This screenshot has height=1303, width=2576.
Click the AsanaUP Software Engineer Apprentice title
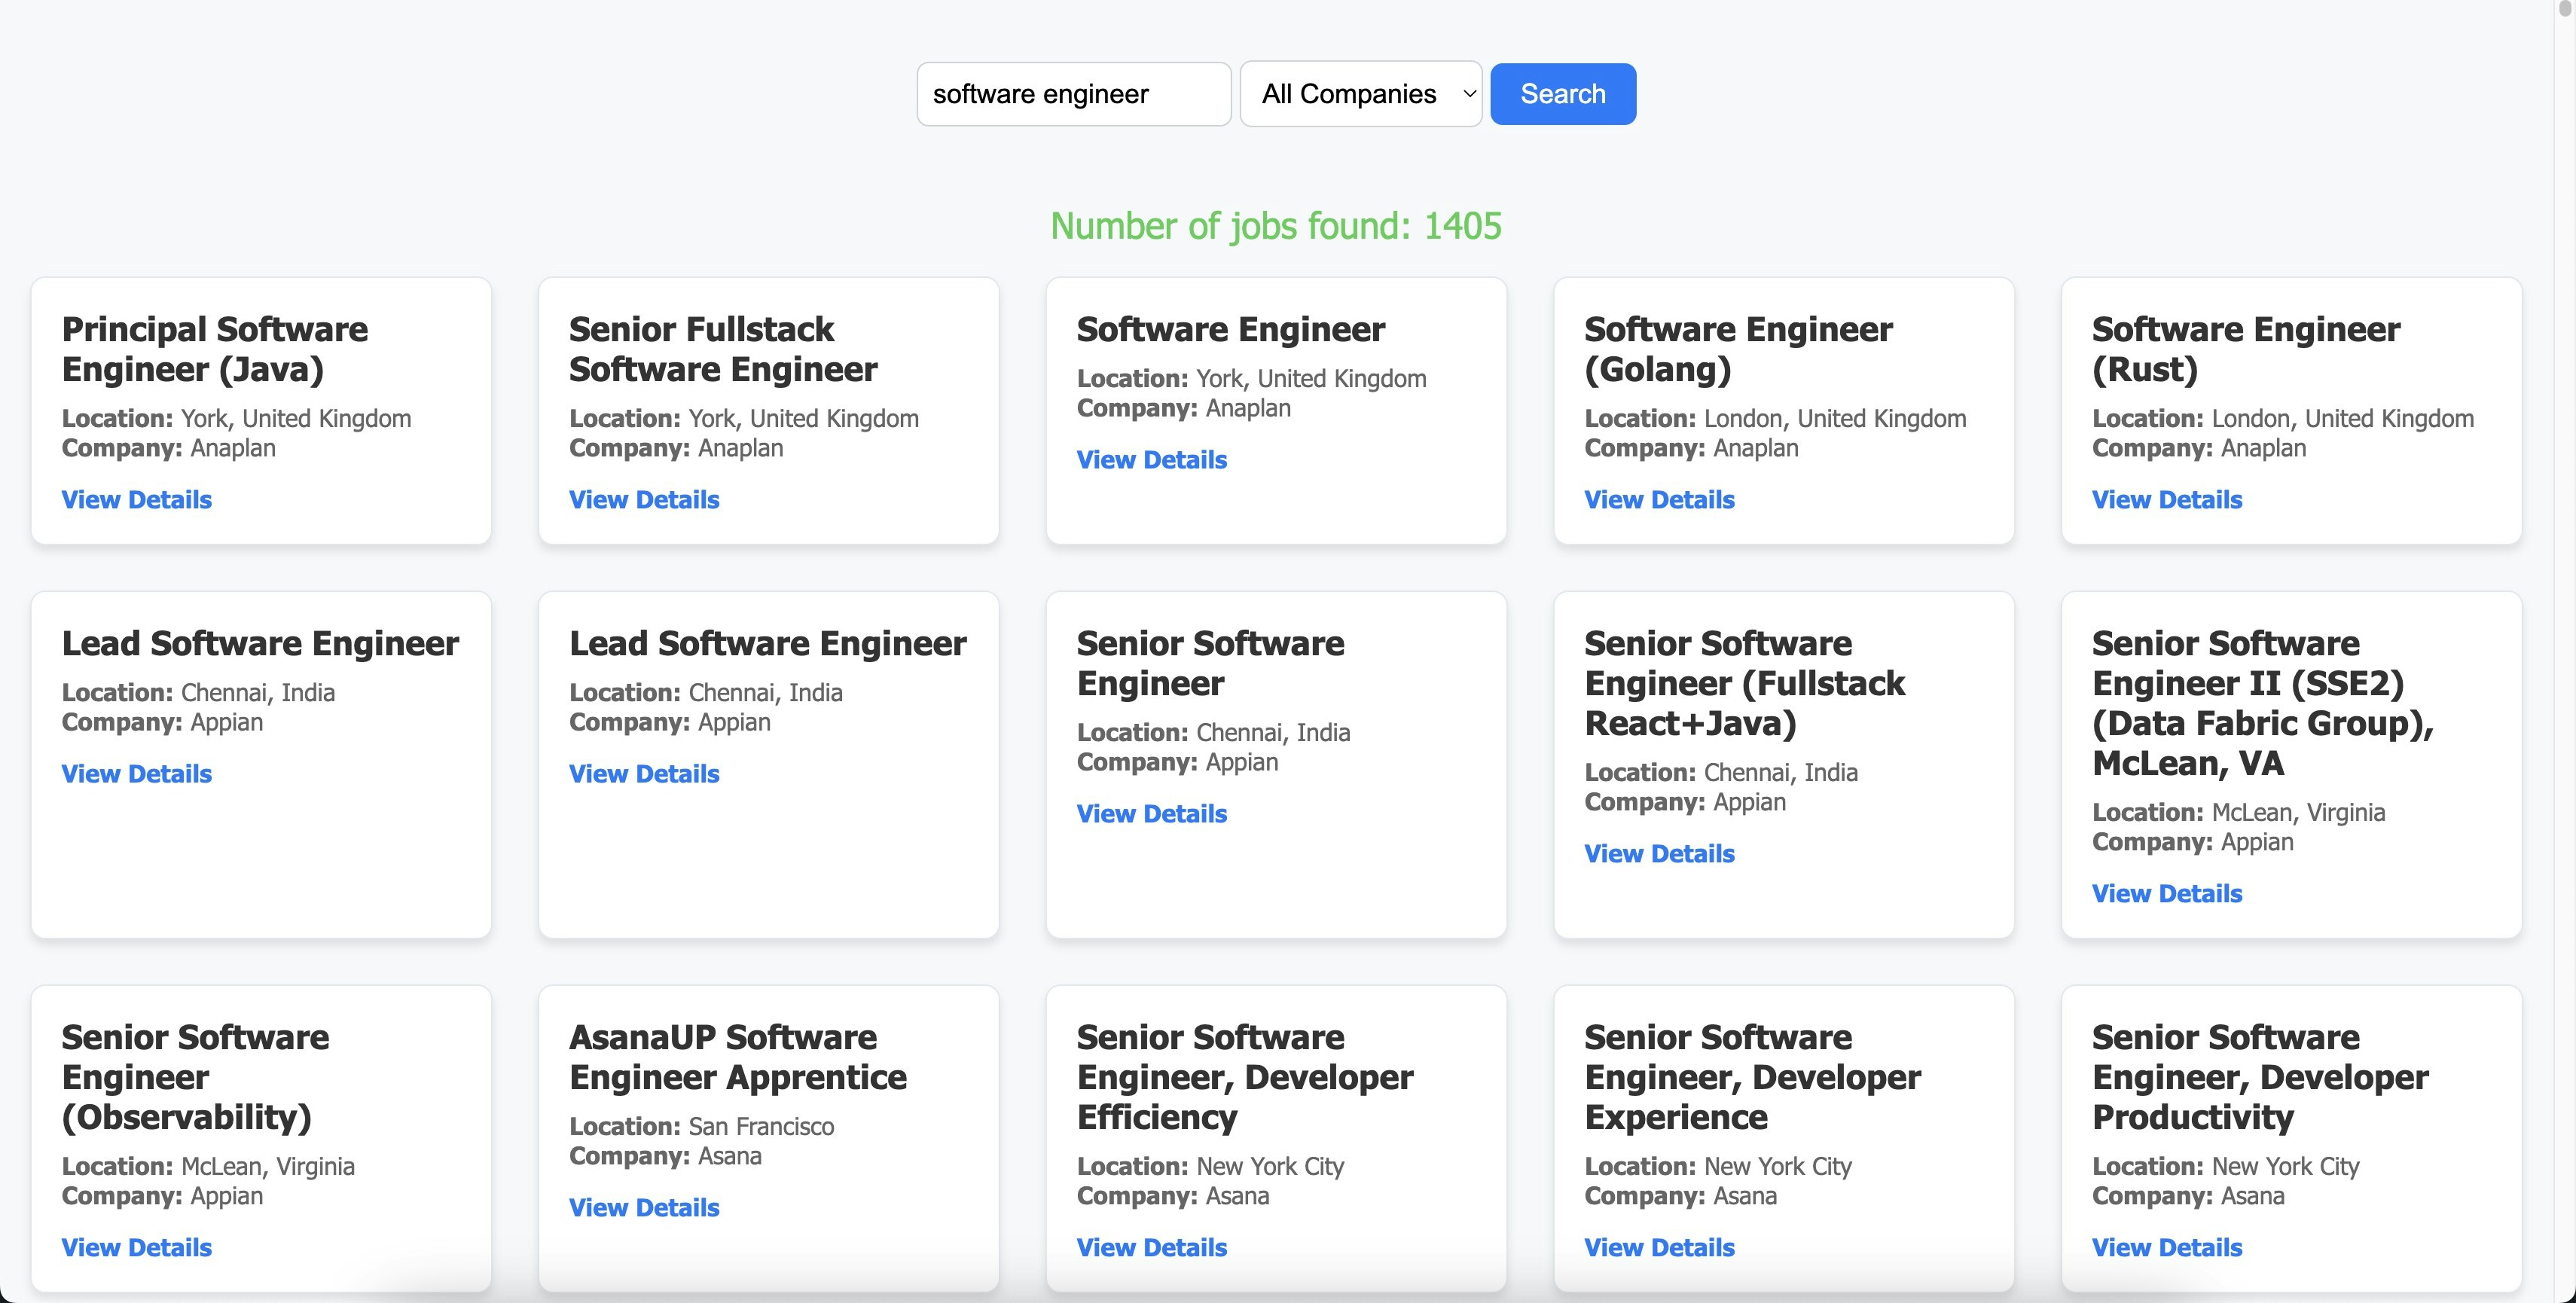tap(738, 1057)
